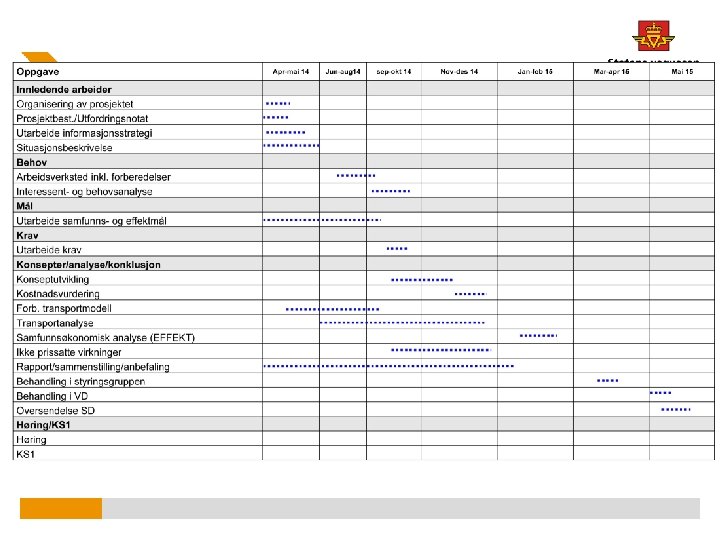720x540 pixels.
Task: Click the 'Innledende arbeider' section heading
Action: (64, 90)
